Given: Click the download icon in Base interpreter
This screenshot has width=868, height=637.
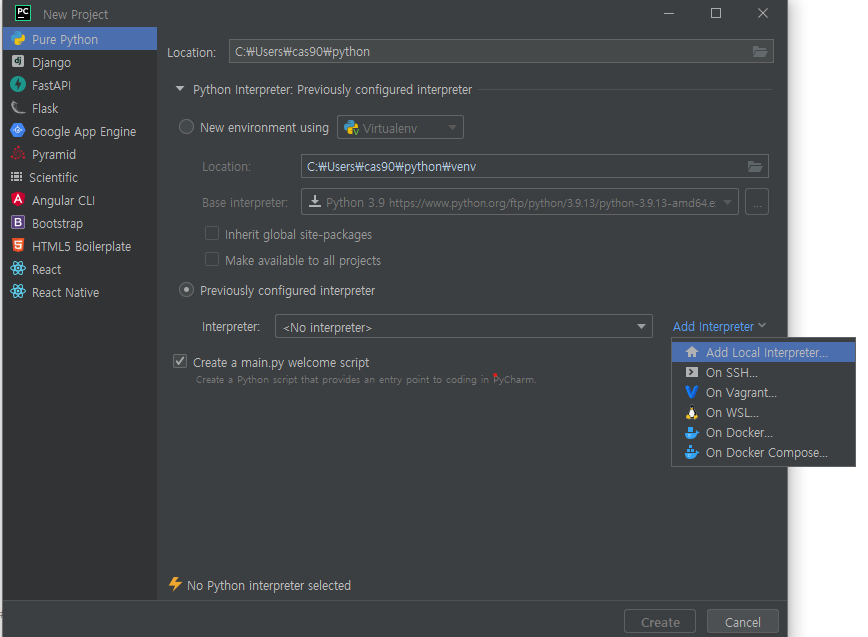Looking at the screenshot, I should [314, 201].
